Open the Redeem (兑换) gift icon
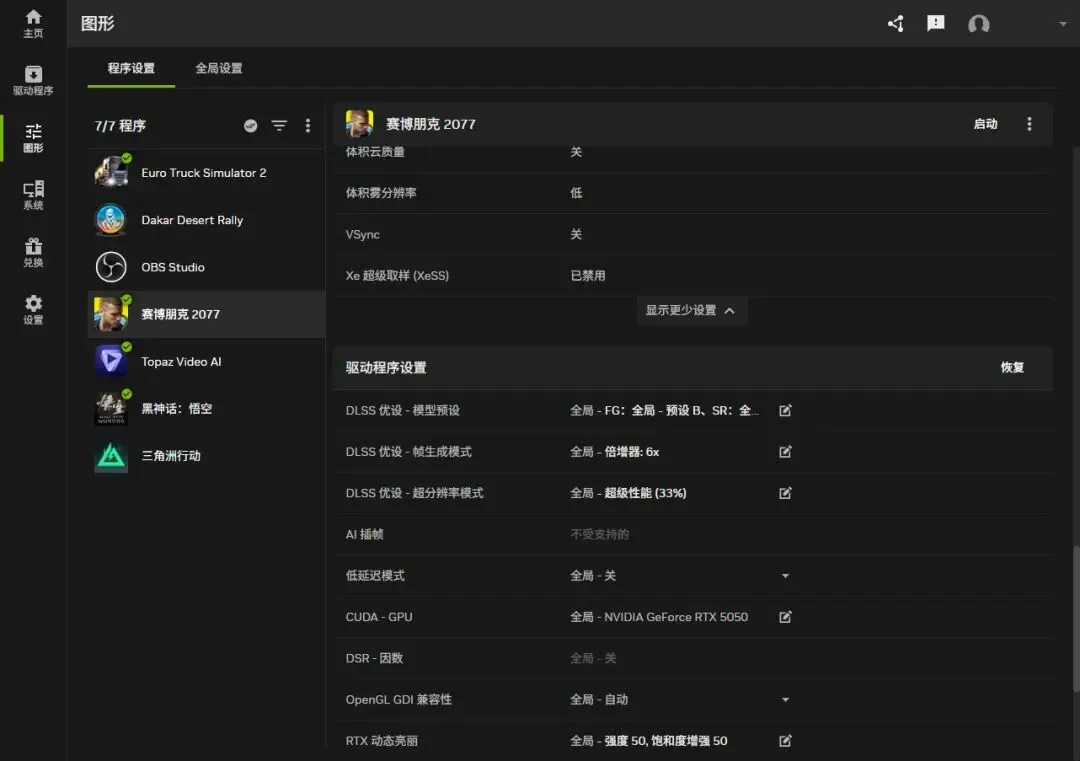 coord(33,252)
